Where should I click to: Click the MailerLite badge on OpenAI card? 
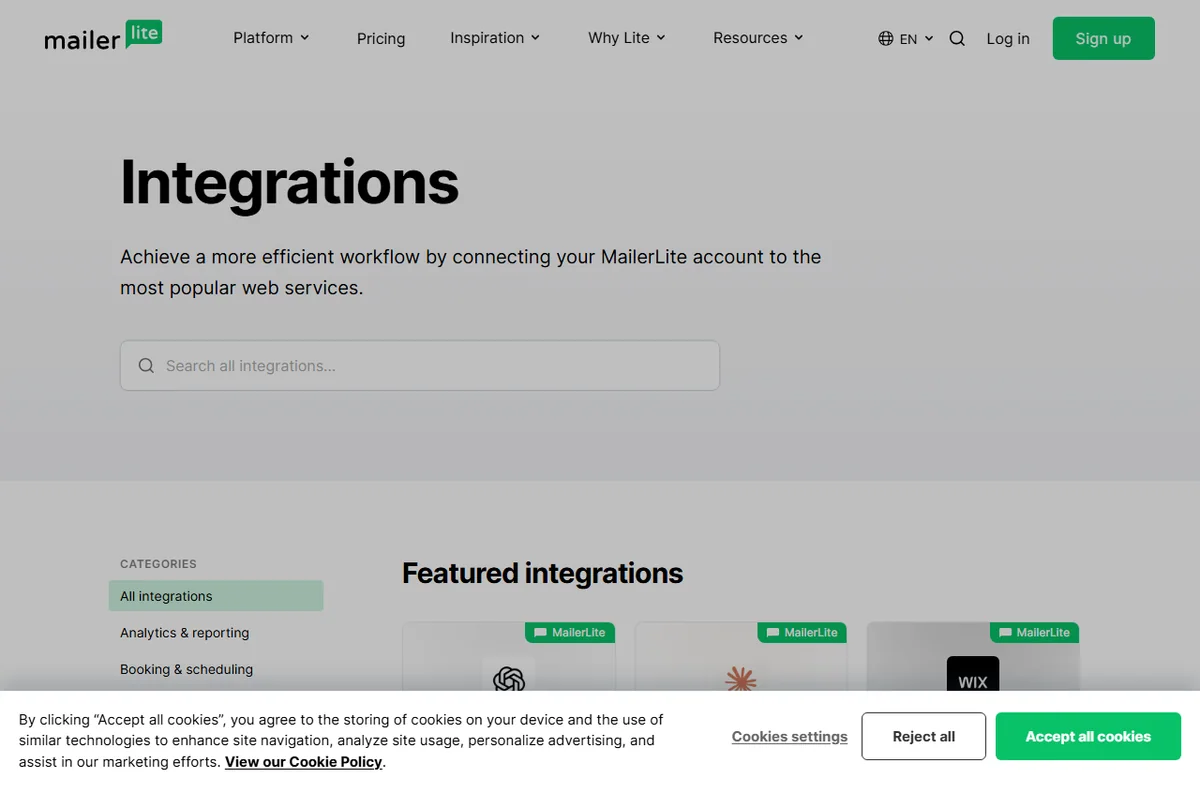[x=570, y=632]
